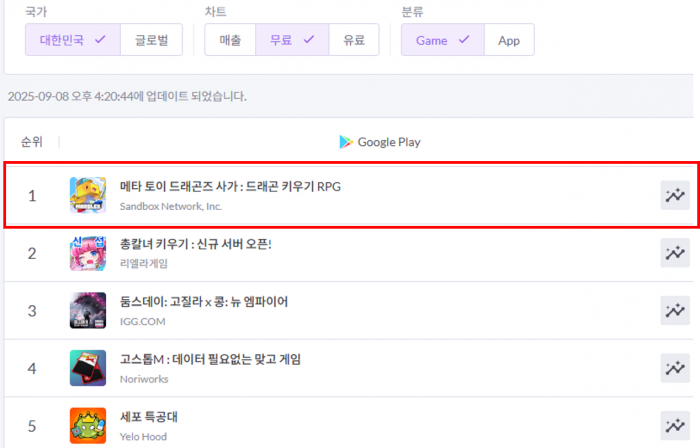The width and height of the screenshot is (700, 448).
Task: Open 총칼녀 키우기 : 신규 서버 오픈! title
Action: click(196, 244)
